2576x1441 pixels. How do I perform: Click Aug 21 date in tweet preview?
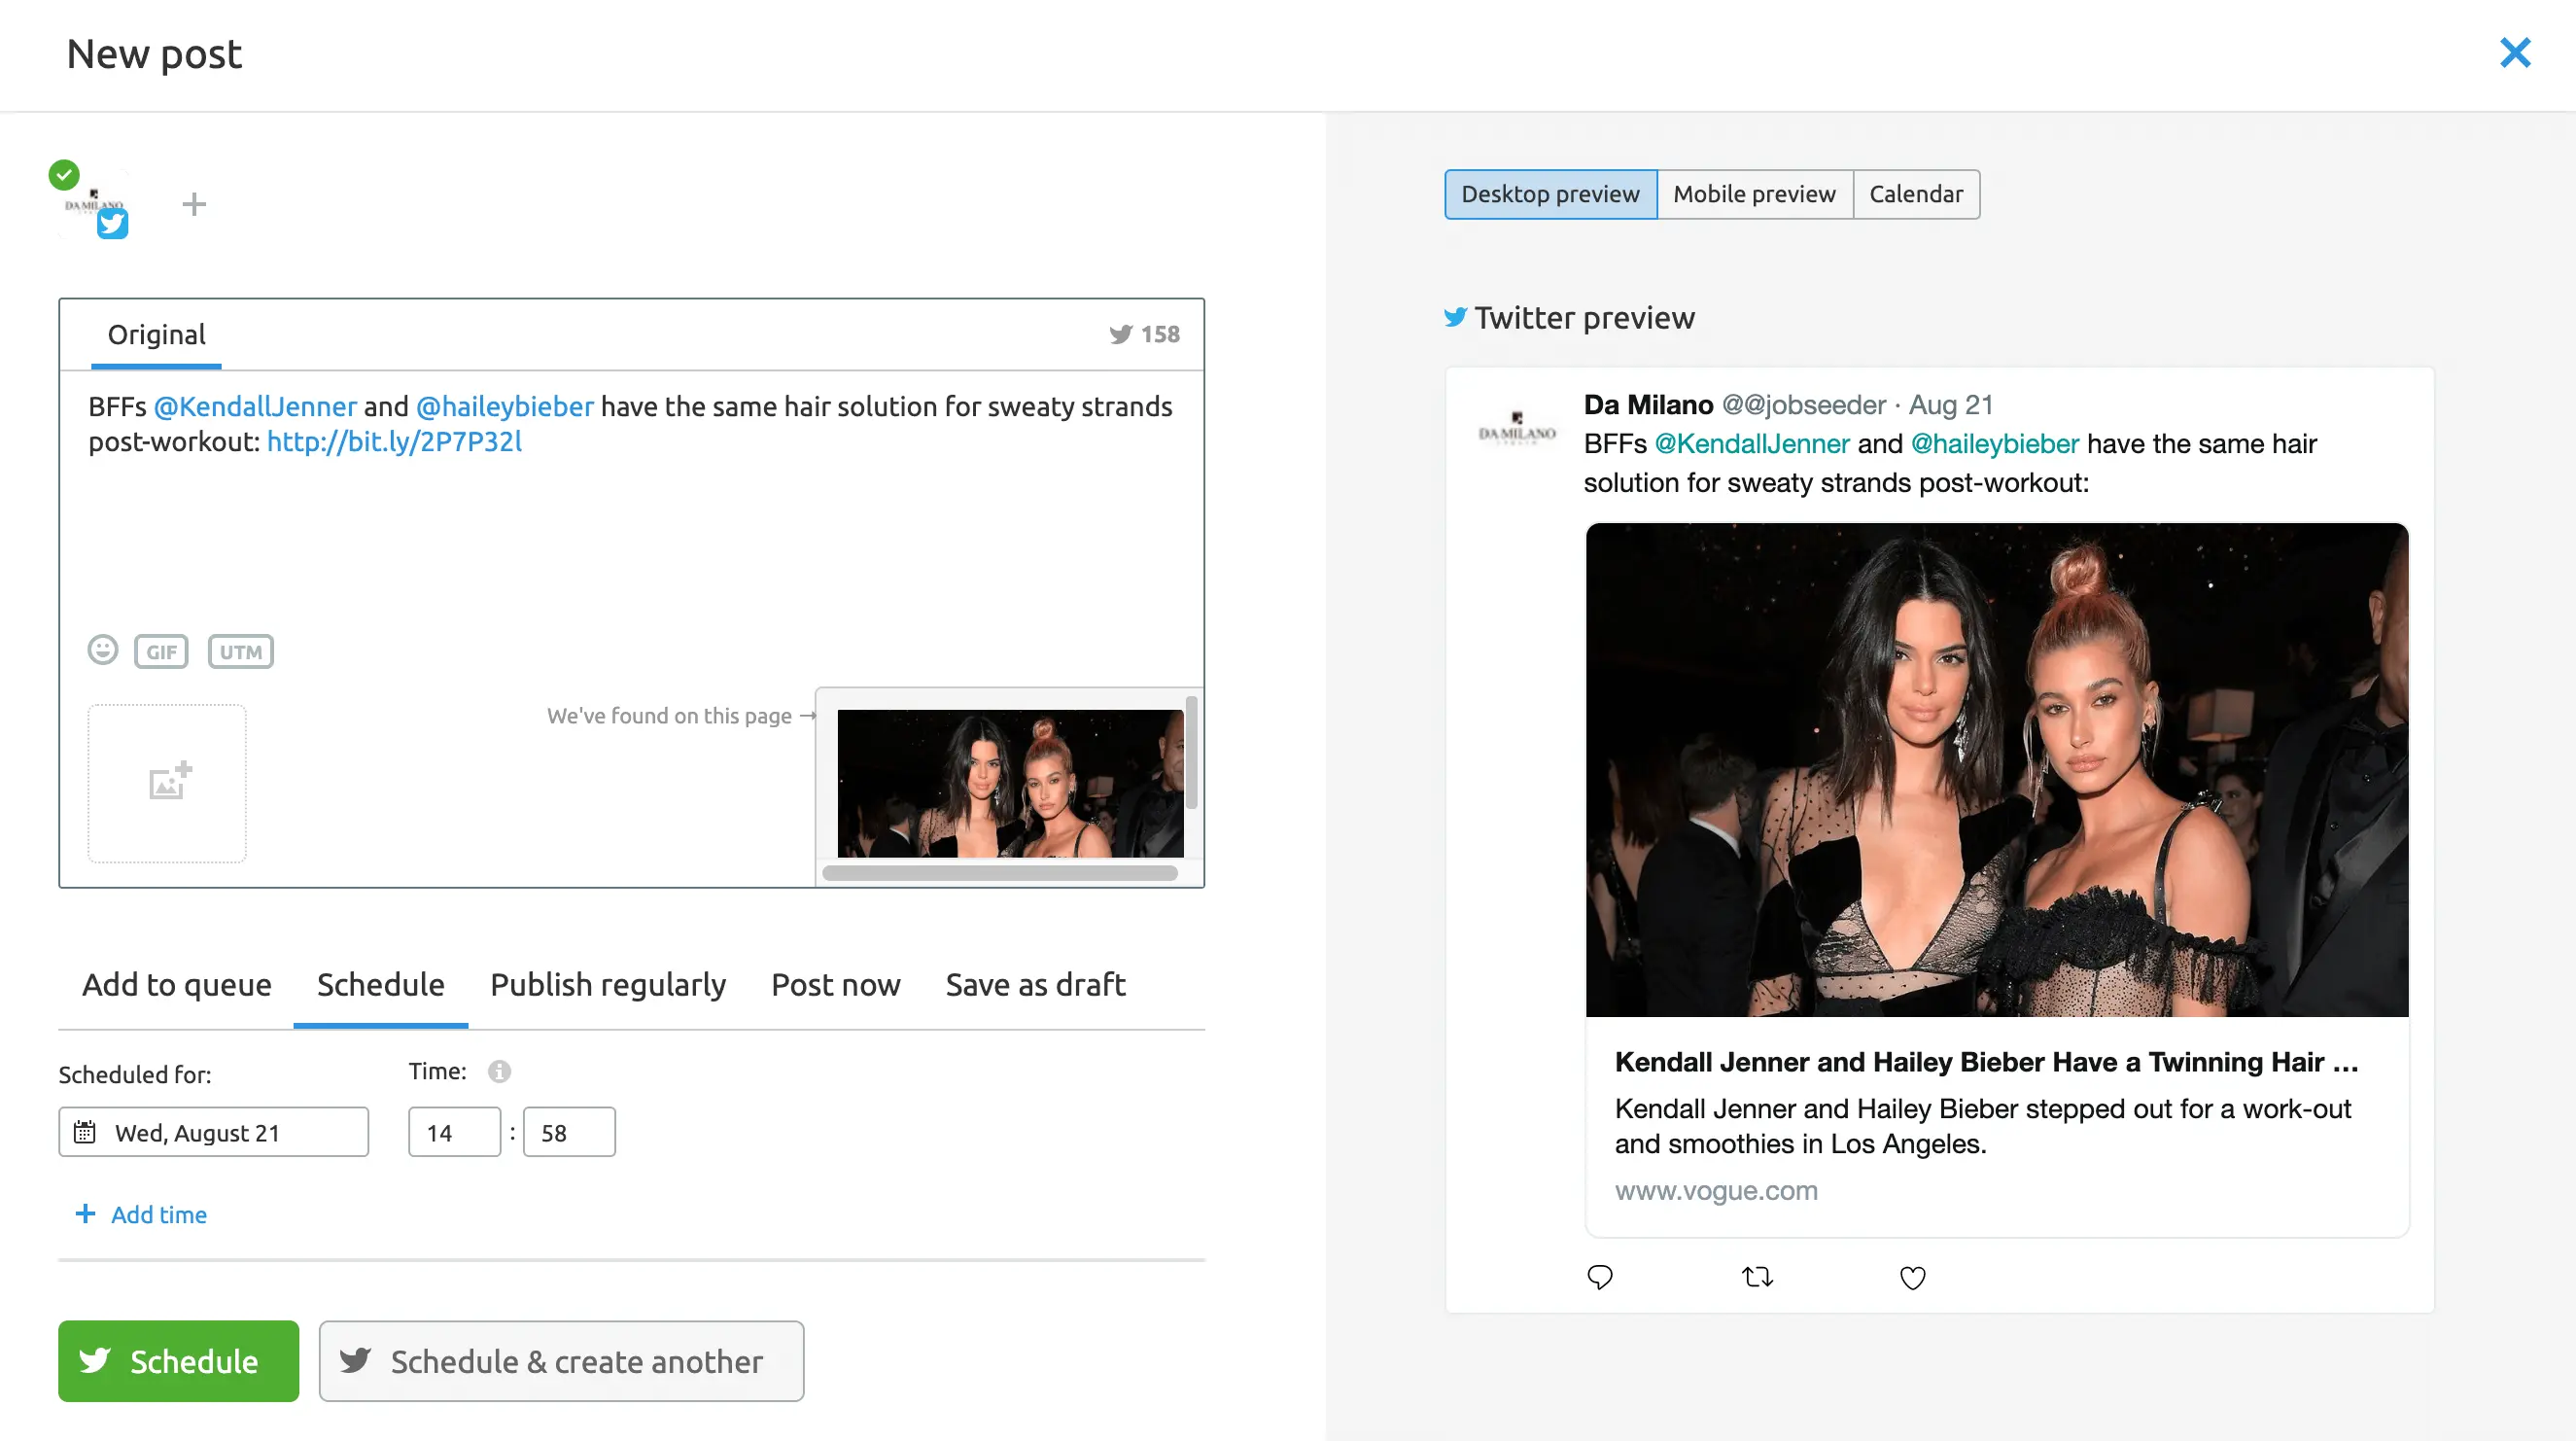click(1950, 404)
